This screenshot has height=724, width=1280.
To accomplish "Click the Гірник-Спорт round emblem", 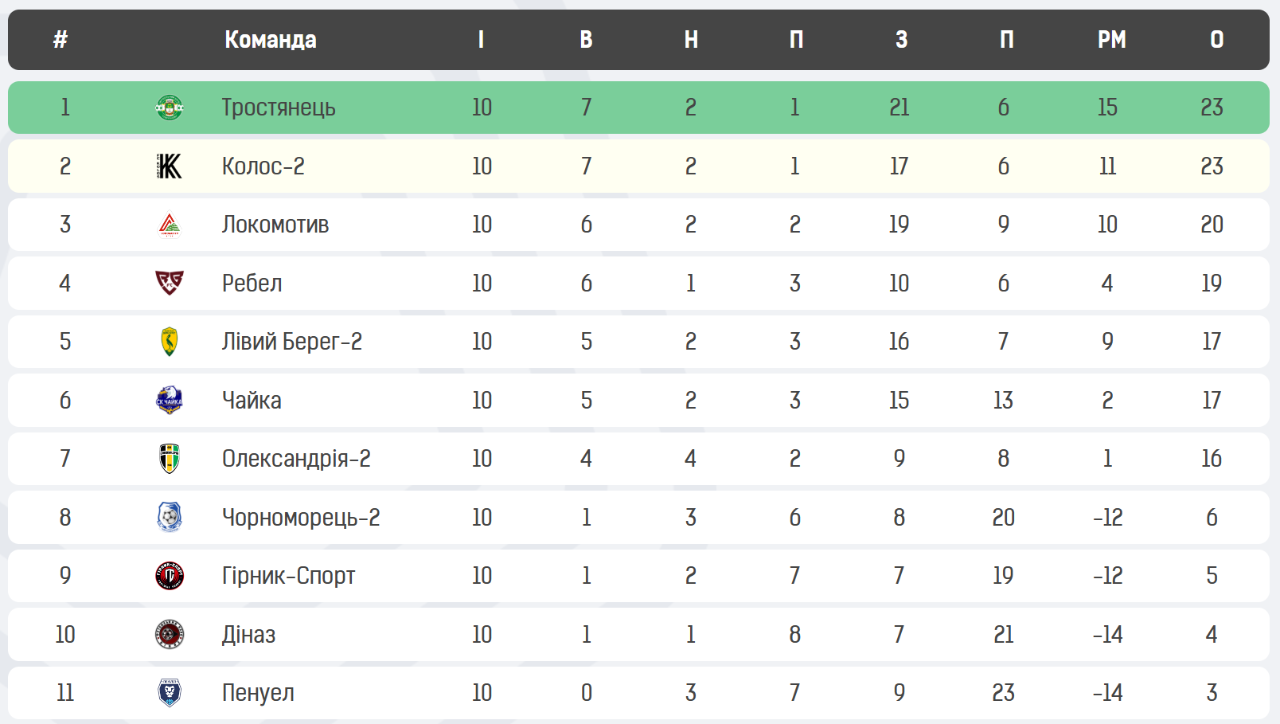I will pyautogui.click(x=170, y=576).
